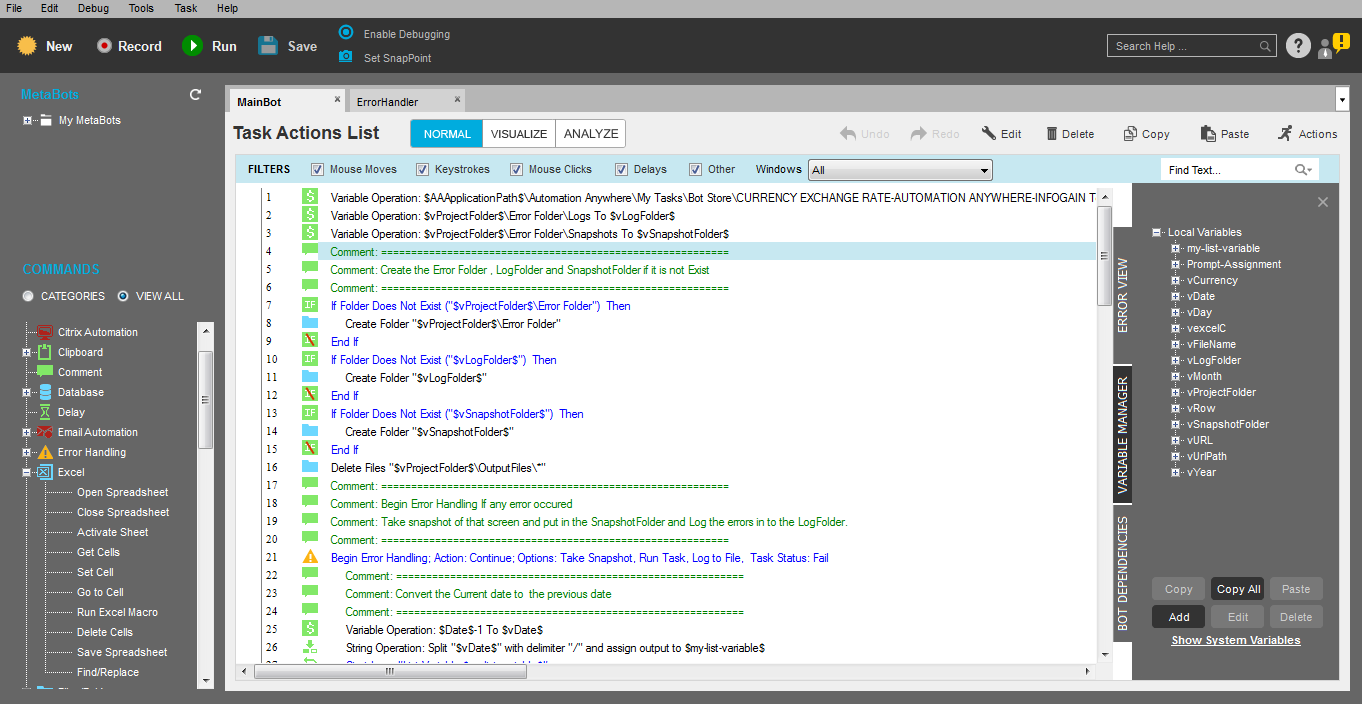Uncheck the Mouse Moves filter
Screen dimensions: 1362x704
click(318, 170)
